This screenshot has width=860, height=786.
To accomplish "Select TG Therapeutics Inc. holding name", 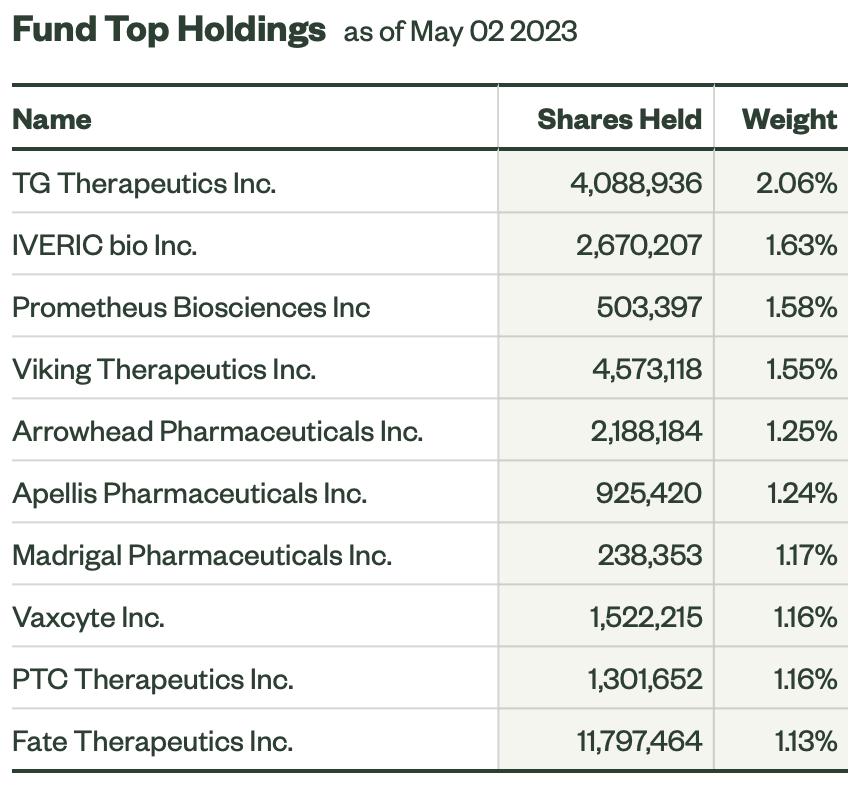I will click(x=144, y=183).
